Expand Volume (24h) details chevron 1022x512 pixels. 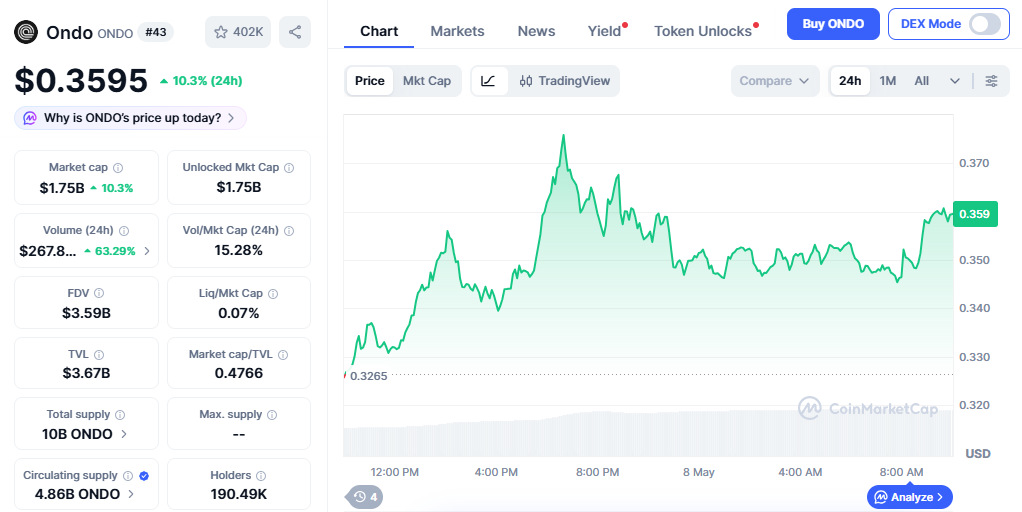[x=147, y=251]
